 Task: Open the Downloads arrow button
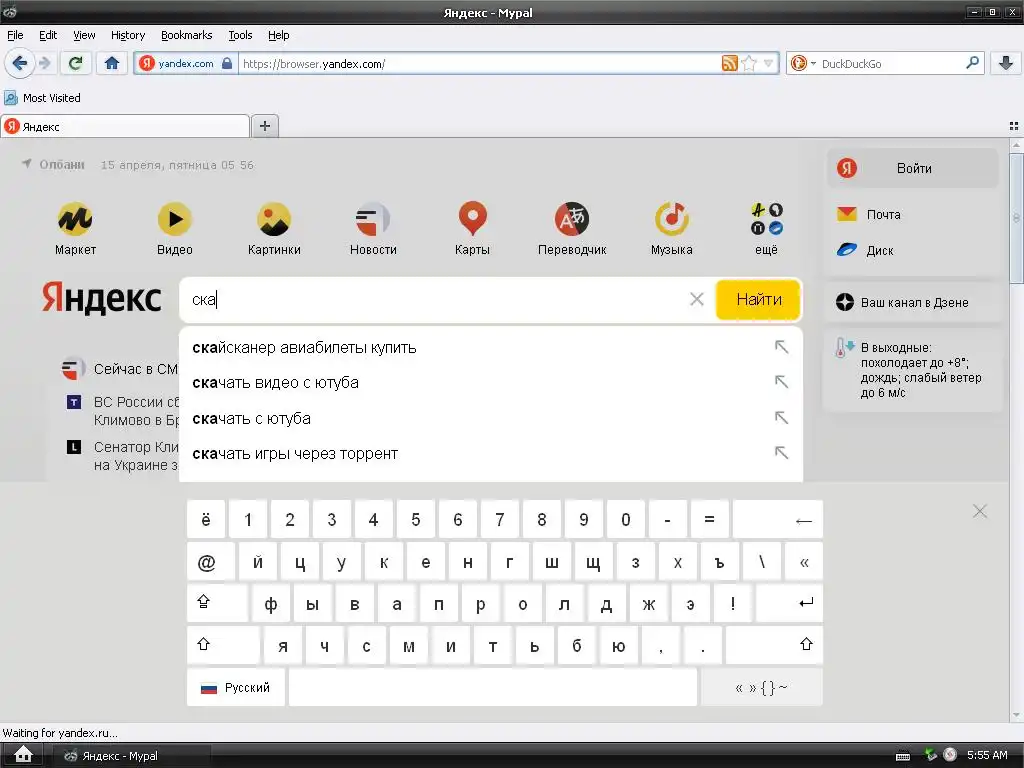point(1006,63)
